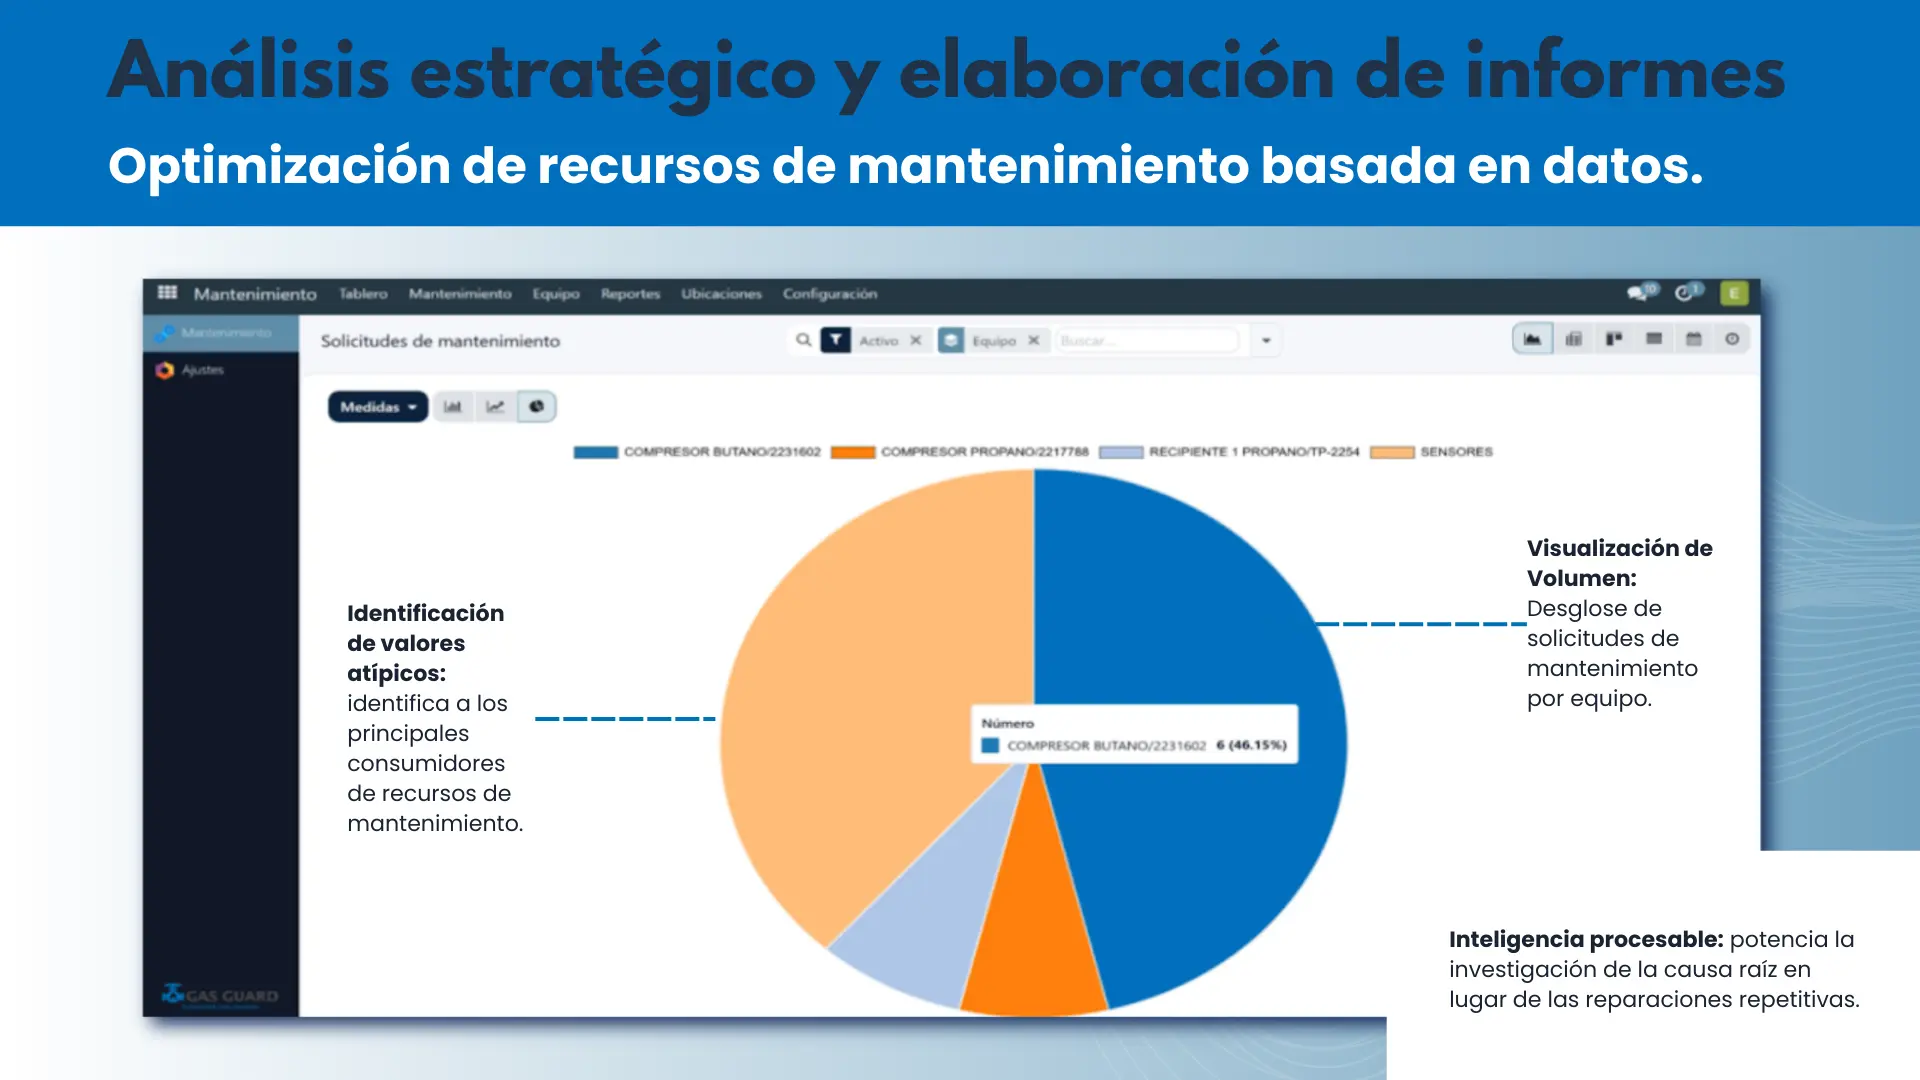Open the activity view clock icon
1920x1080 pixels.
point(1732,340)
